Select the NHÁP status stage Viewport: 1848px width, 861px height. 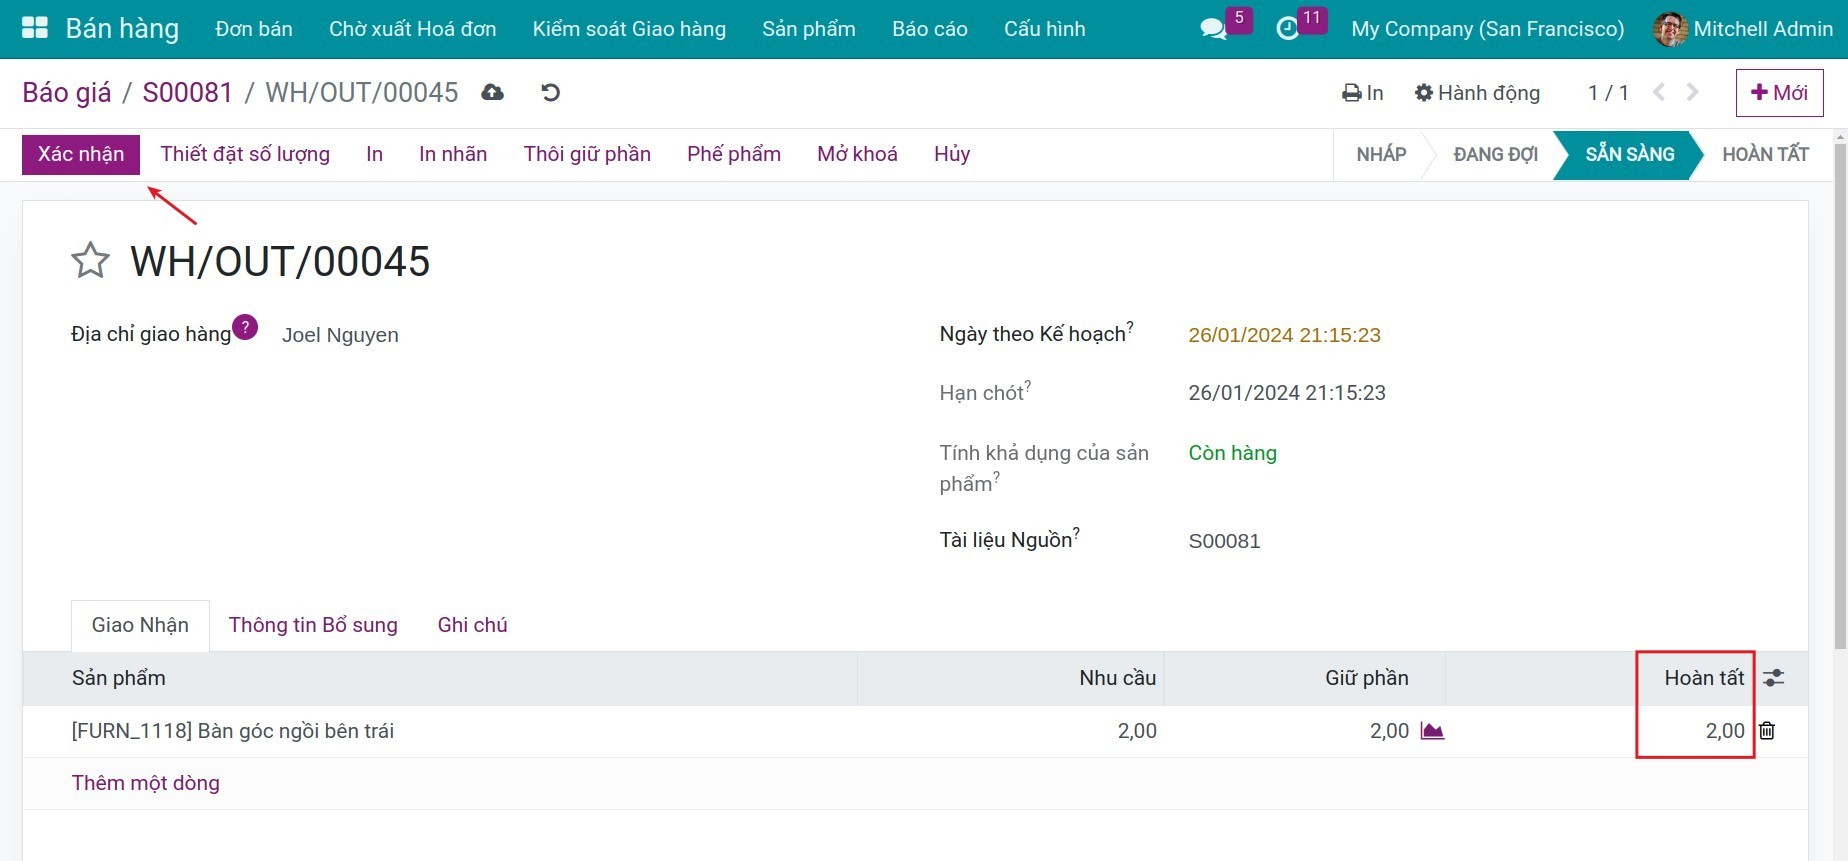click(1381, 154)
